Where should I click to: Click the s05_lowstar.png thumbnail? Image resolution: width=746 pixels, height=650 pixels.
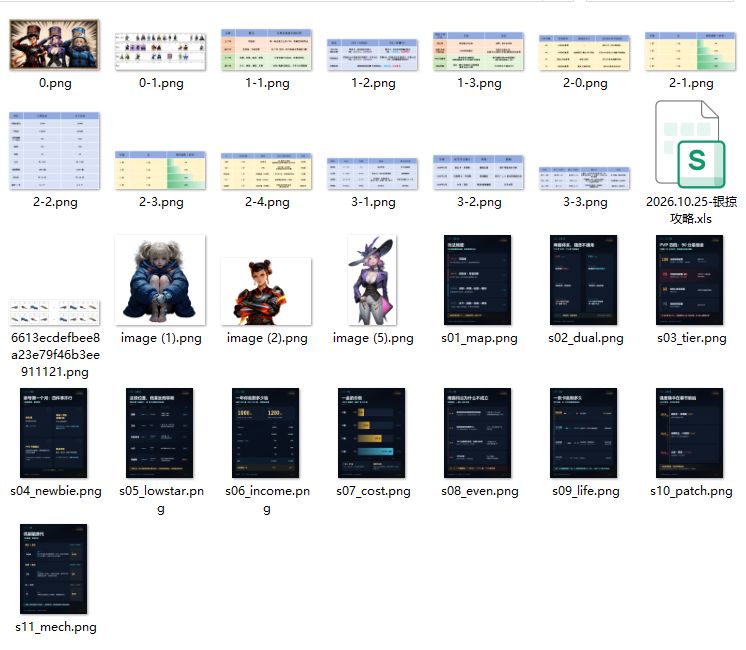[160, 433]
